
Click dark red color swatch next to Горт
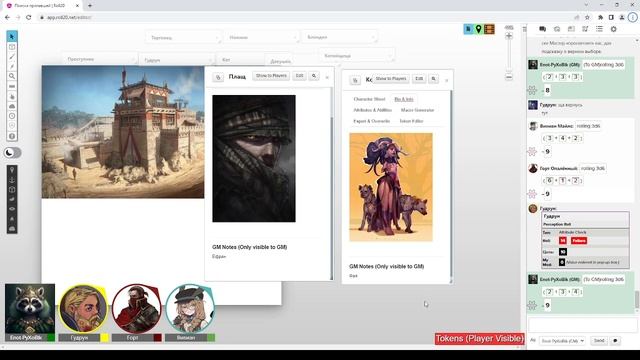[x=158, y=338]
